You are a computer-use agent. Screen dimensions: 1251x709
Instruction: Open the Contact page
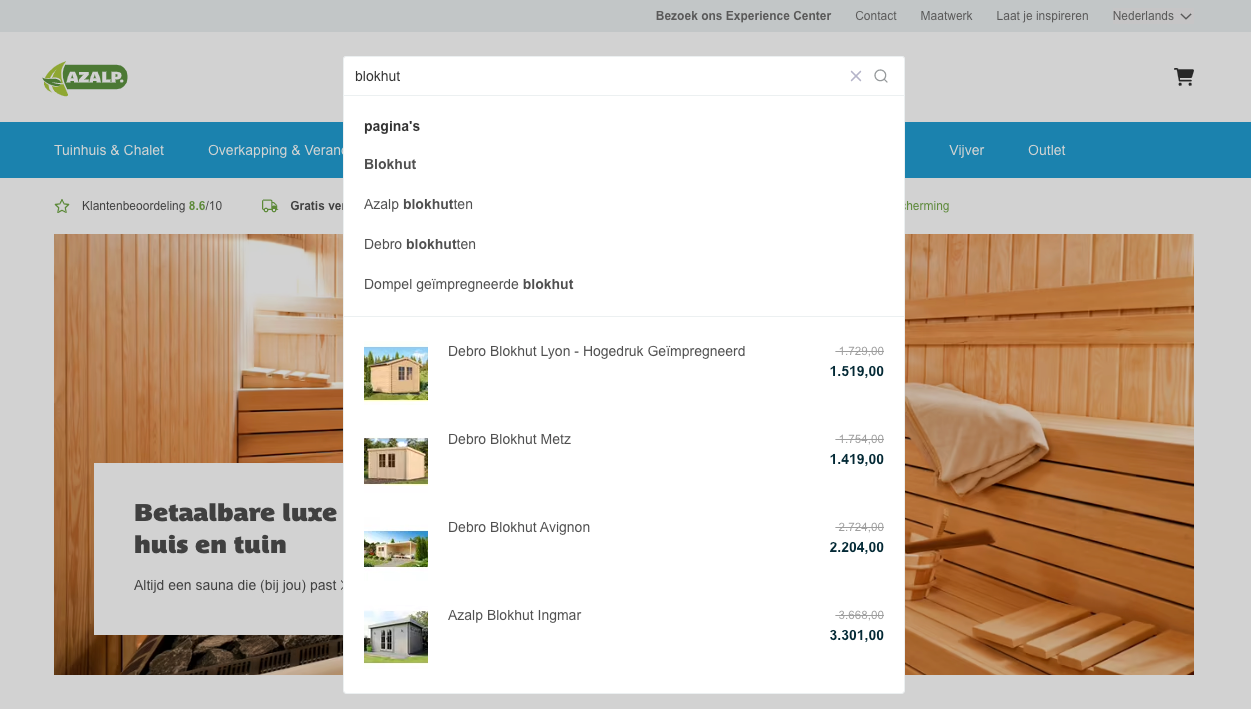coord(875,16)
